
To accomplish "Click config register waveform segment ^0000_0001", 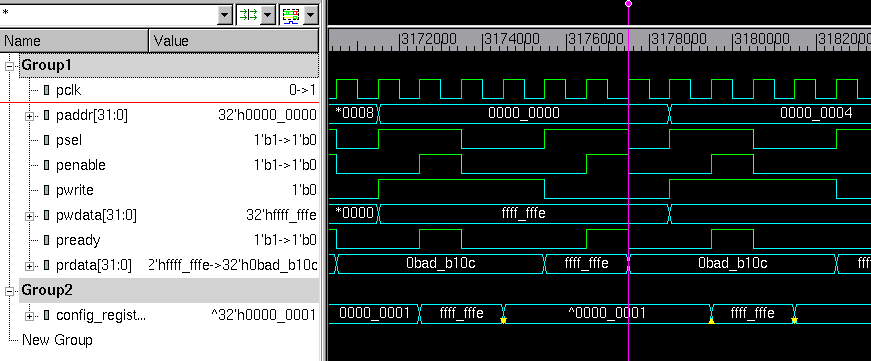I will [x=607, y=313].
